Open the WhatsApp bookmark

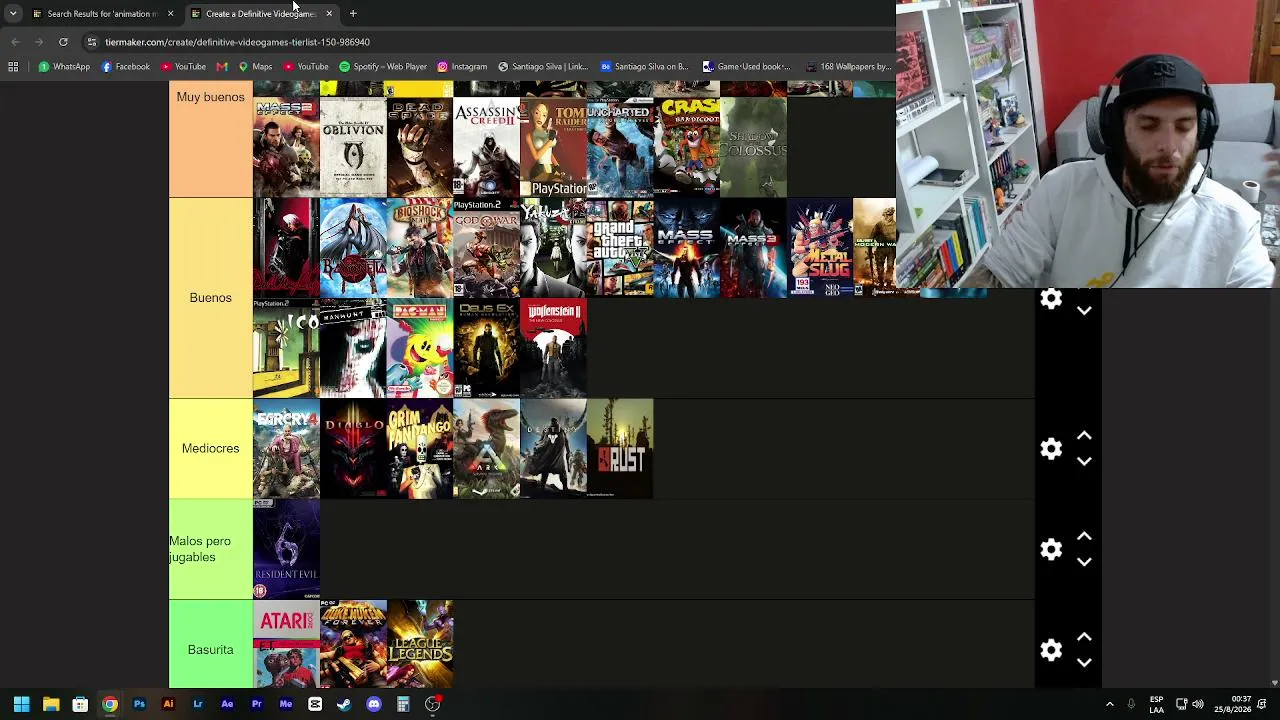64,67
